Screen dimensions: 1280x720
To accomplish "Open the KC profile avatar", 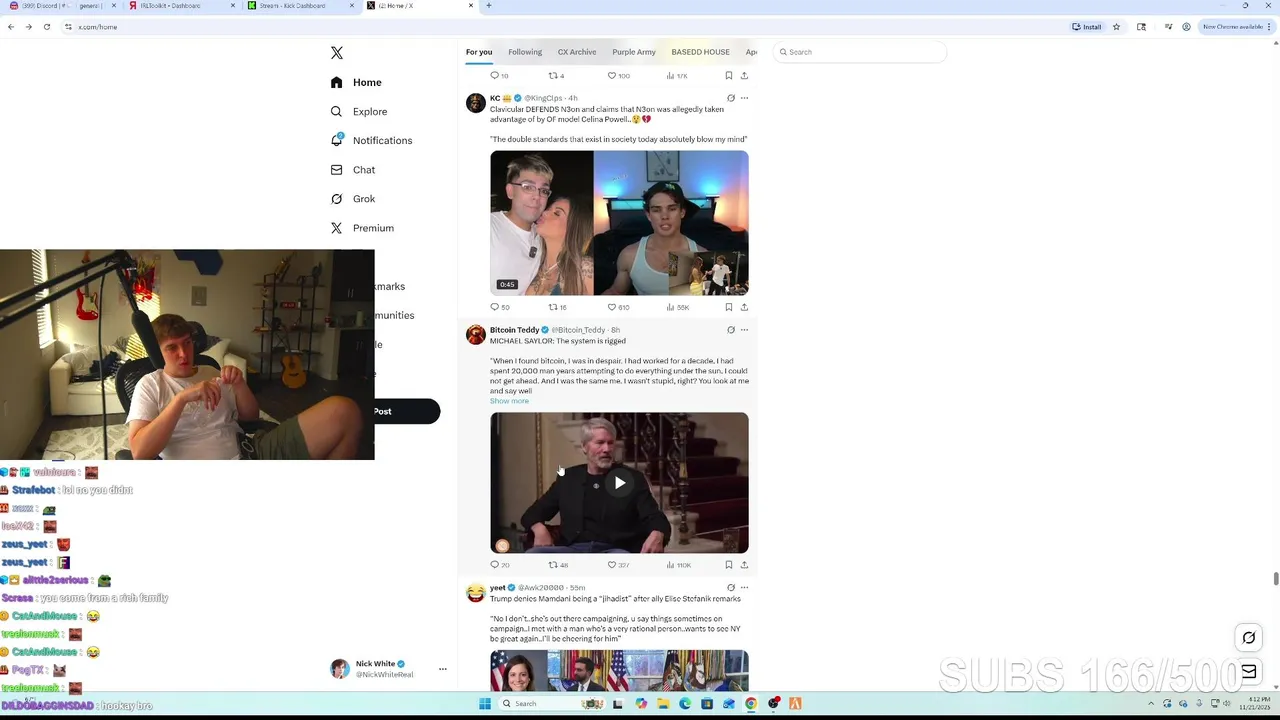I will tap(476, 103).
